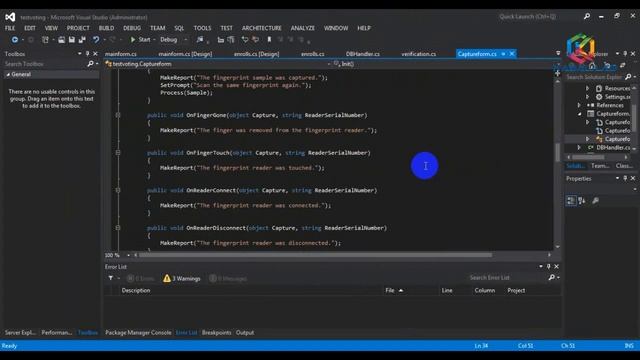Click the Visual Studio logo icon
The image size is (640, 360).
[10, 17]
